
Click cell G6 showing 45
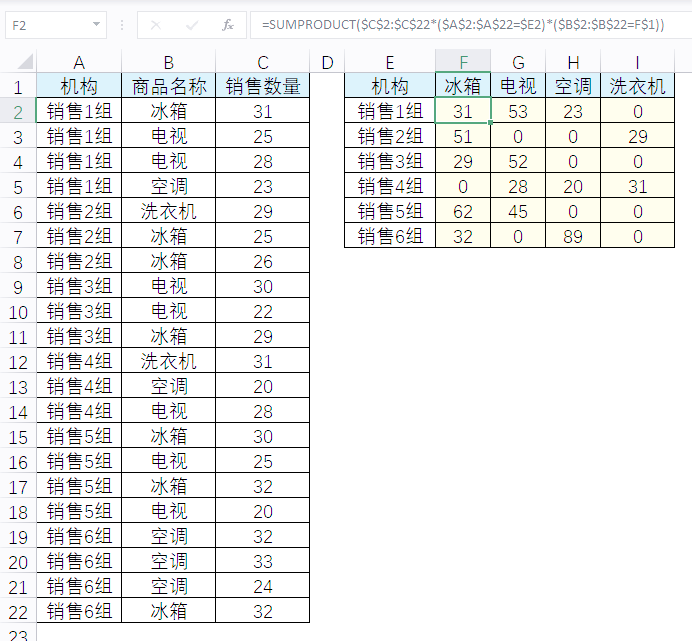click(518, 211)
